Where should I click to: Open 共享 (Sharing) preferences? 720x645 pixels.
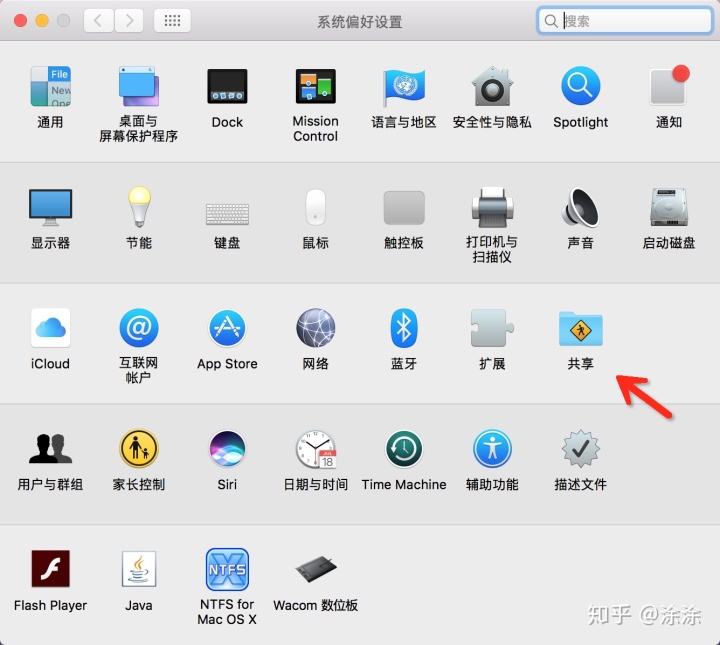point(580,329)
